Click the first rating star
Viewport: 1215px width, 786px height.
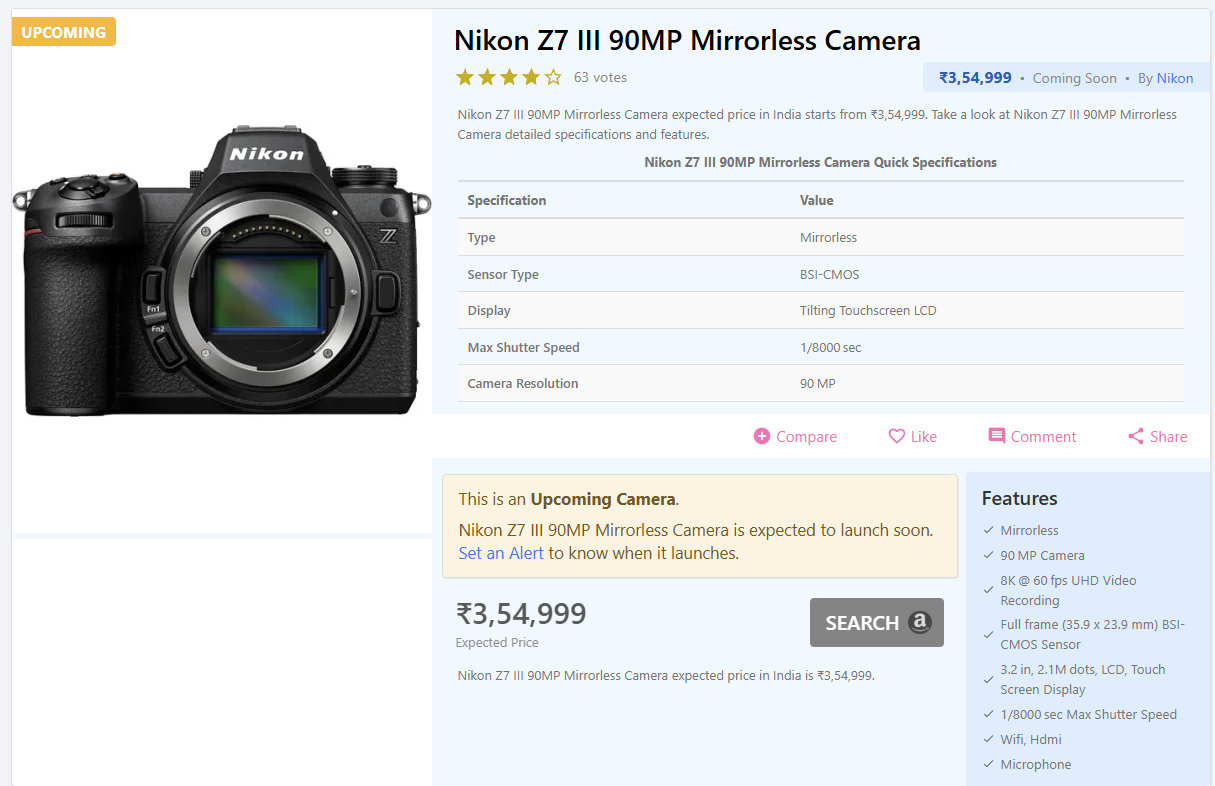465,77
